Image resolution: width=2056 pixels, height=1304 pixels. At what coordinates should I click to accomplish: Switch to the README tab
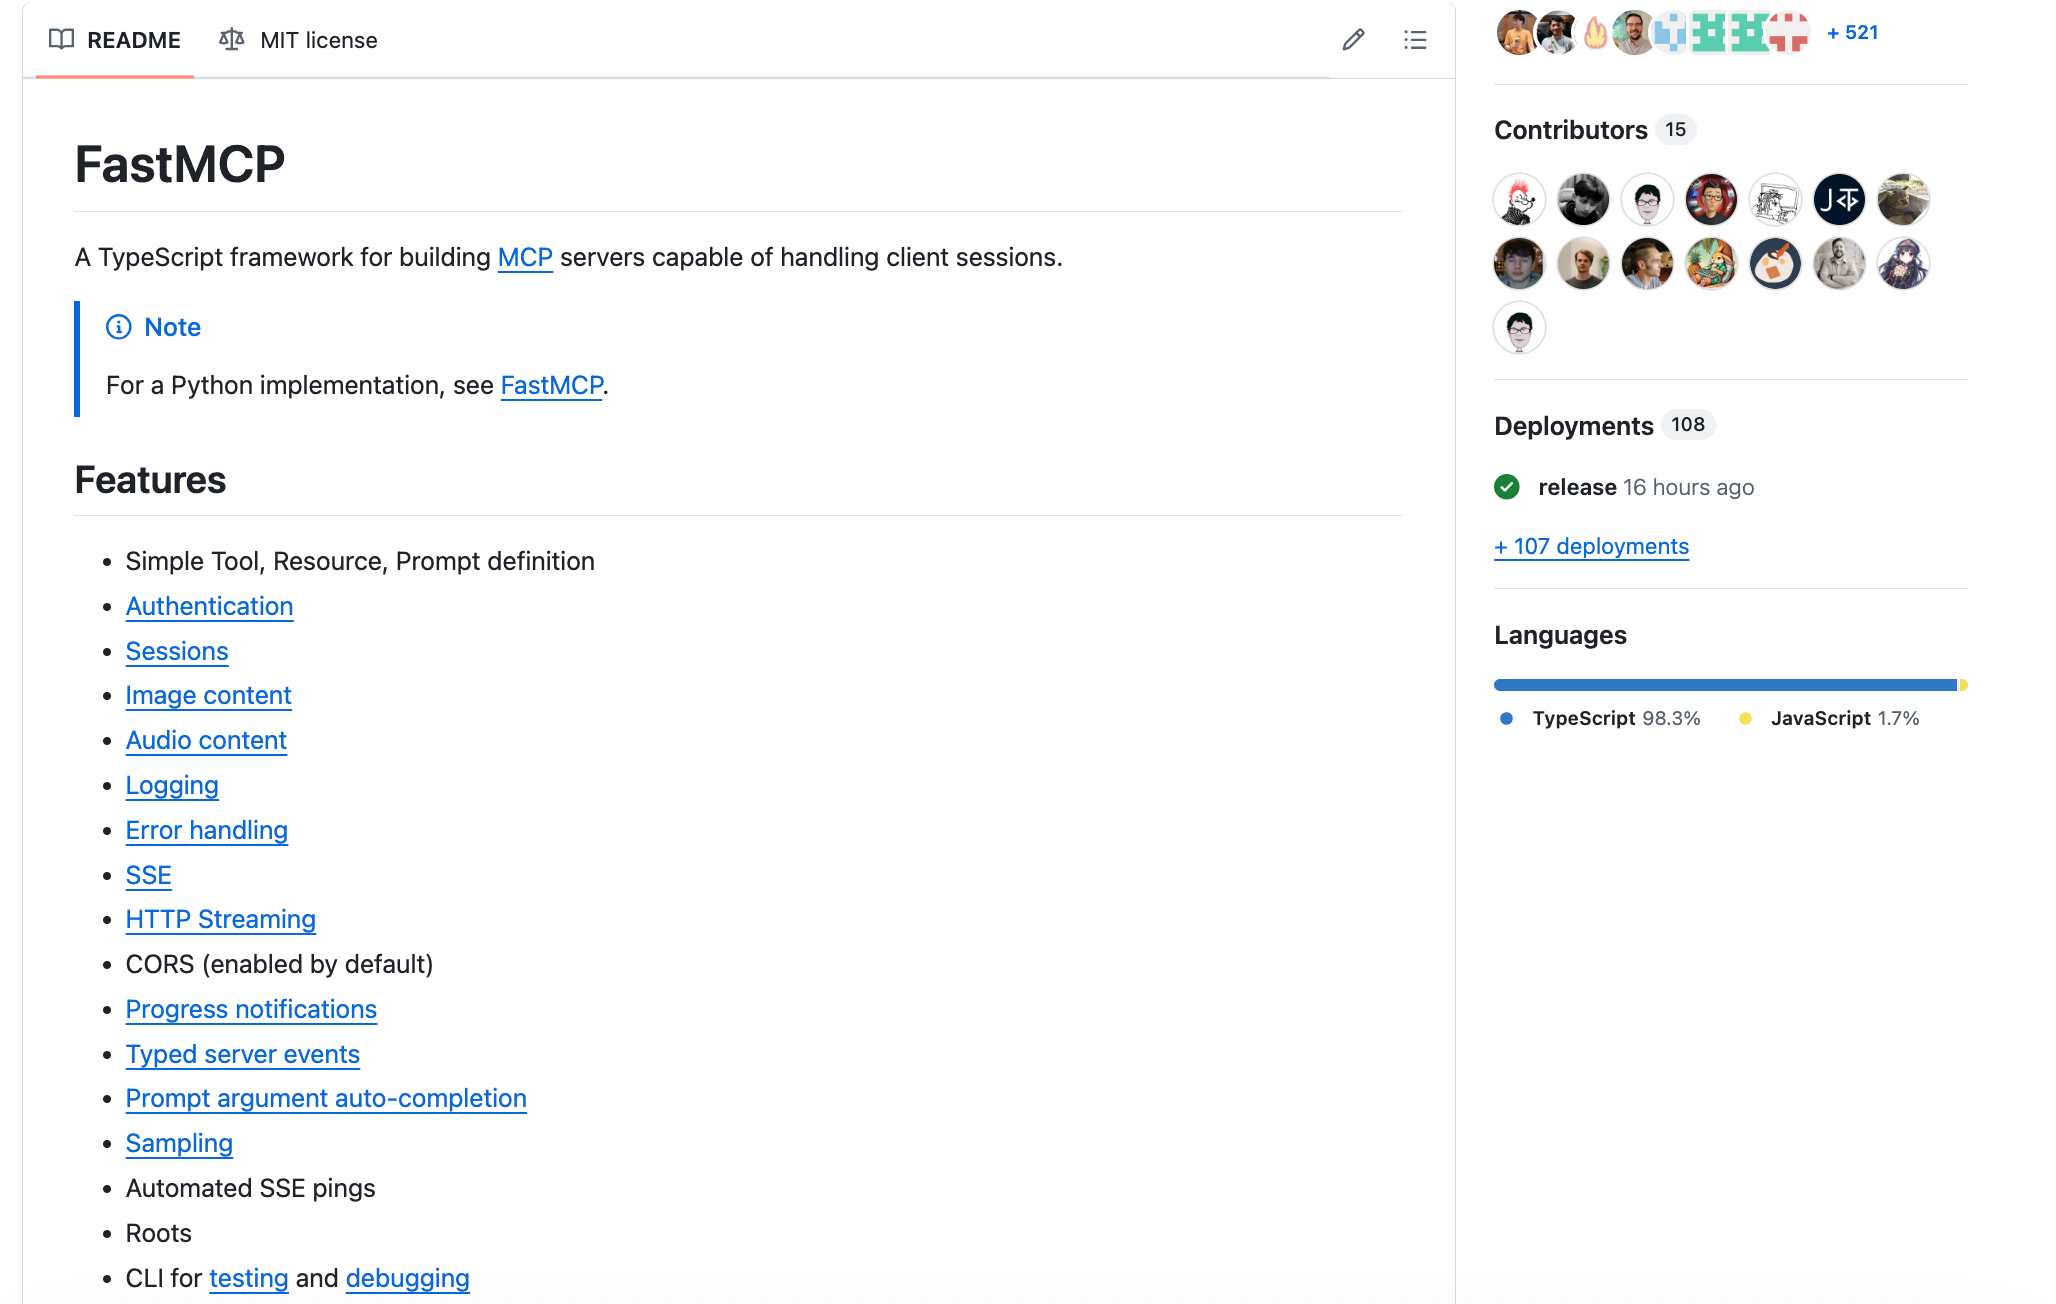pos(115,40)
